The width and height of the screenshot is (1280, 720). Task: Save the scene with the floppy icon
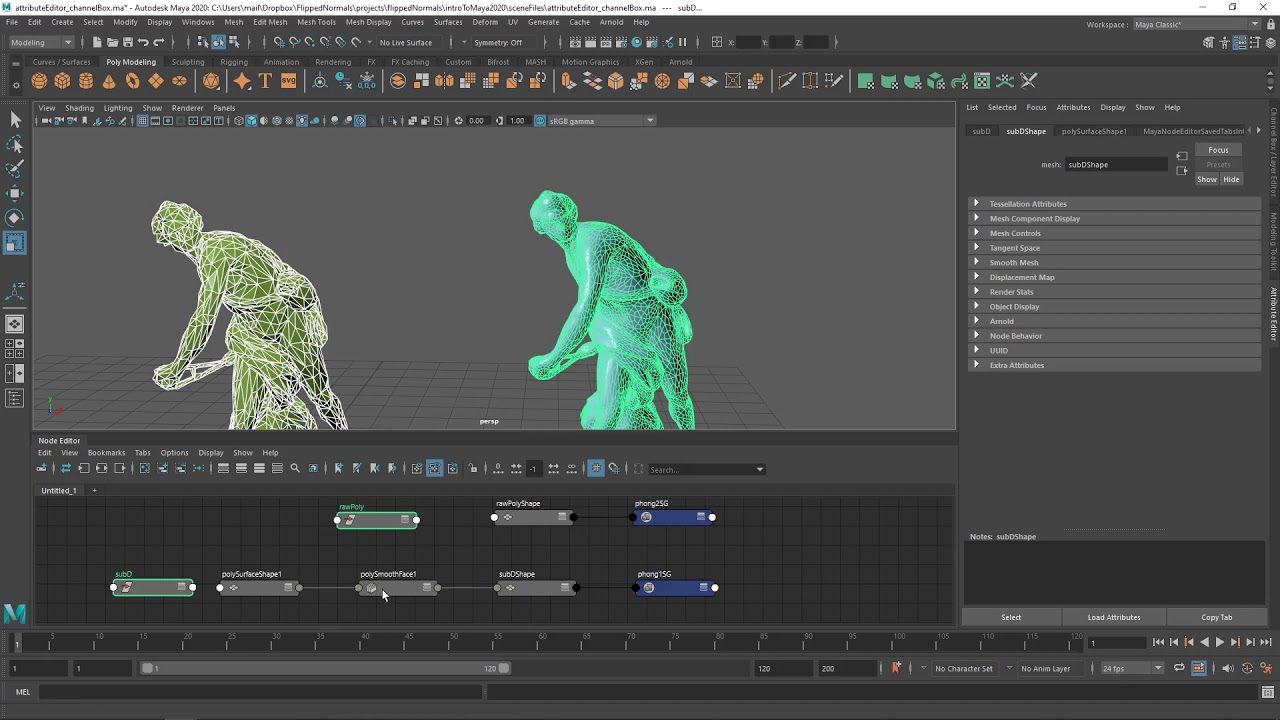(x=128, y=42)
